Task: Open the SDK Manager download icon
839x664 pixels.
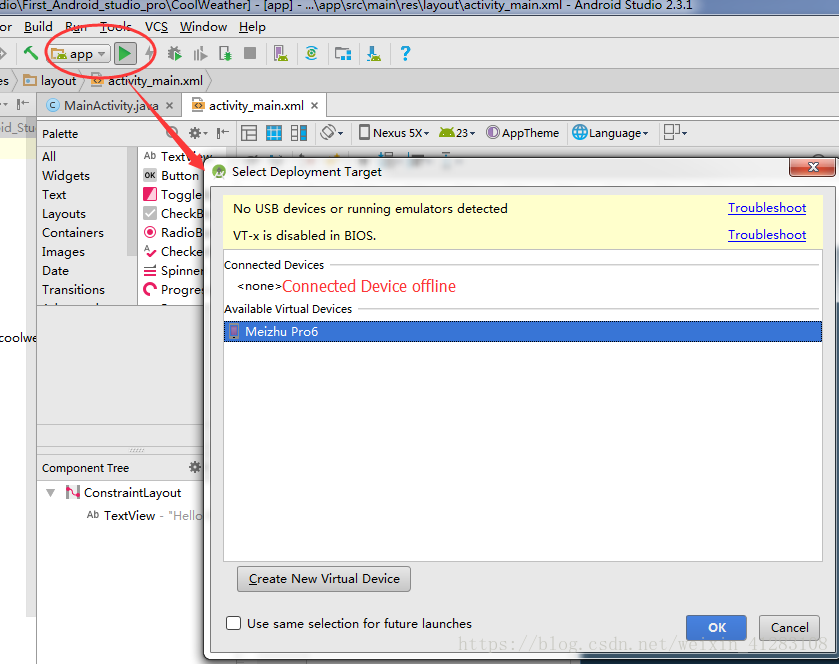Action: (373, 54)
